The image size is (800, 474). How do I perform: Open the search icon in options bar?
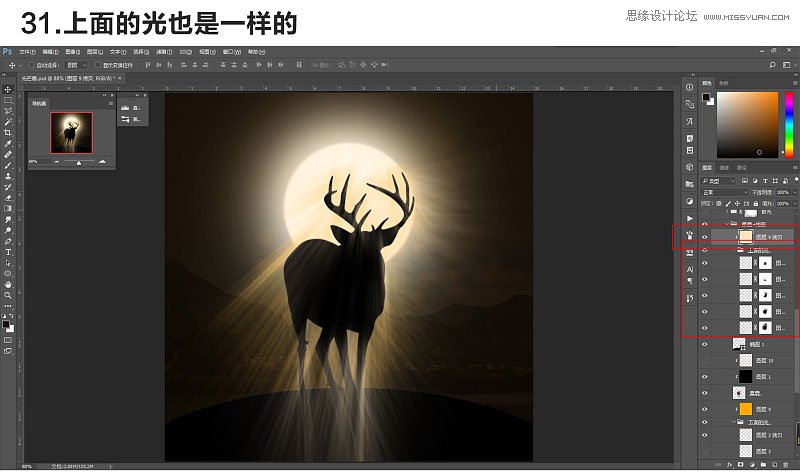(x=772, y=65)
